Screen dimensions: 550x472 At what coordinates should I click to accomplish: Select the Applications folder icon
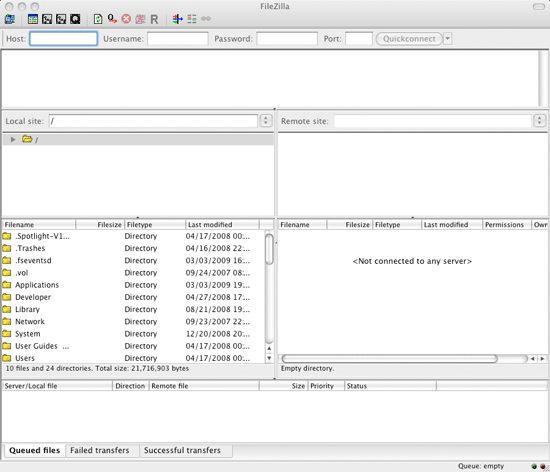(x=7, y=285)
